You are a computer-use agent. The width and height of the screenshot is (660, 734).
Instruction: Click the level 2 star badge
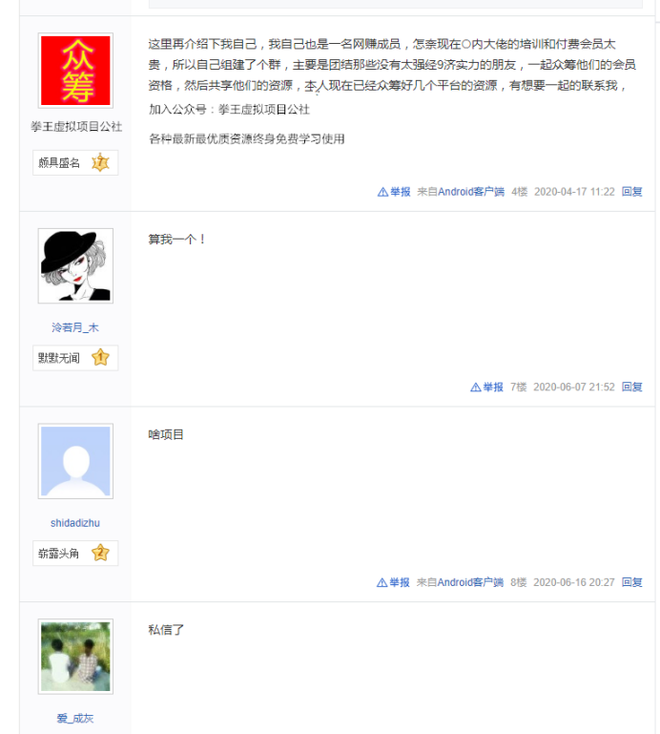click(x=100, y=553)
